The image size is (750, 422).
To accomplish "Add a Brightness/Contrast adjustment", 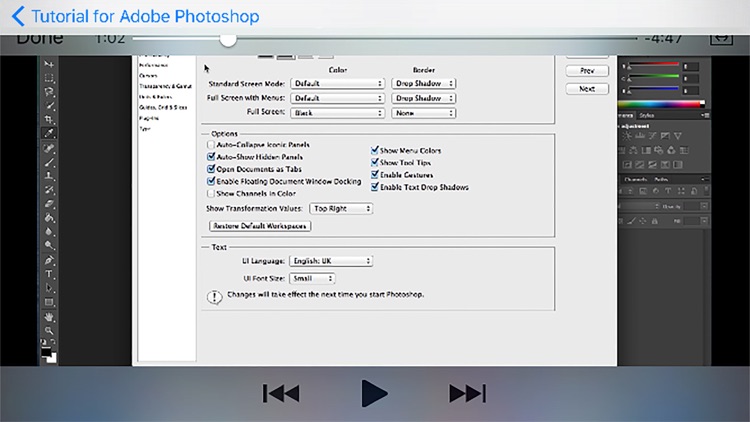I will [x=627, y=136].
